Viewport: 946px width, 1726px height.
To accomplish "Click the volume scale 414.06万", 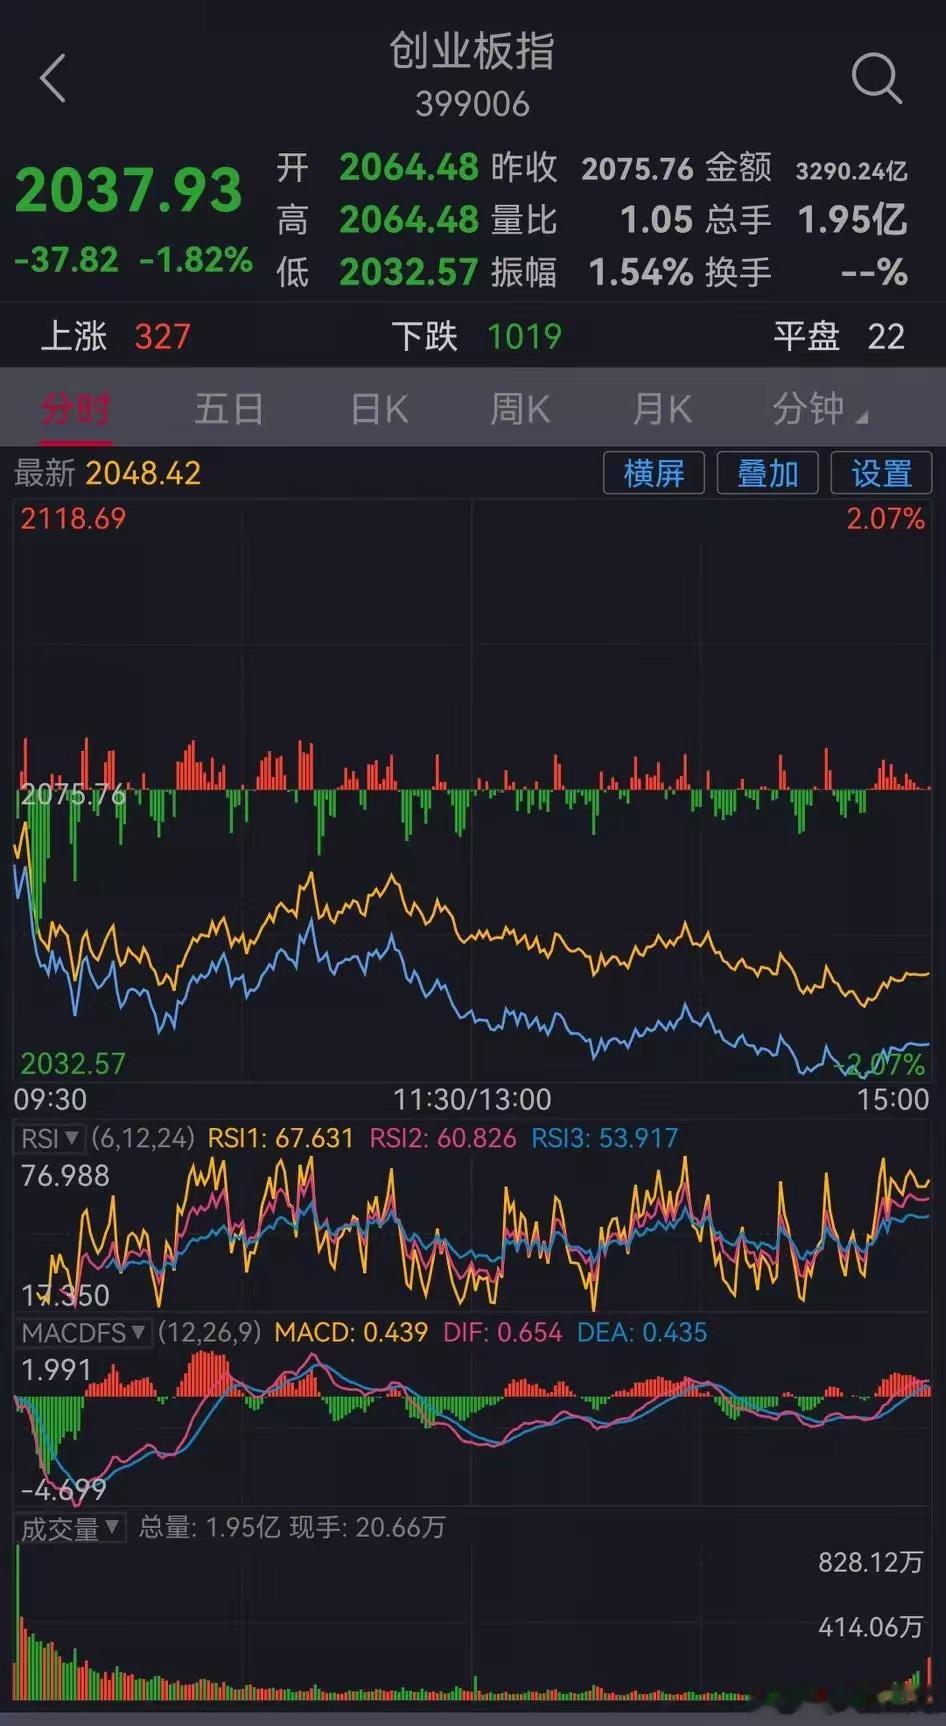I will [870, 1628].
